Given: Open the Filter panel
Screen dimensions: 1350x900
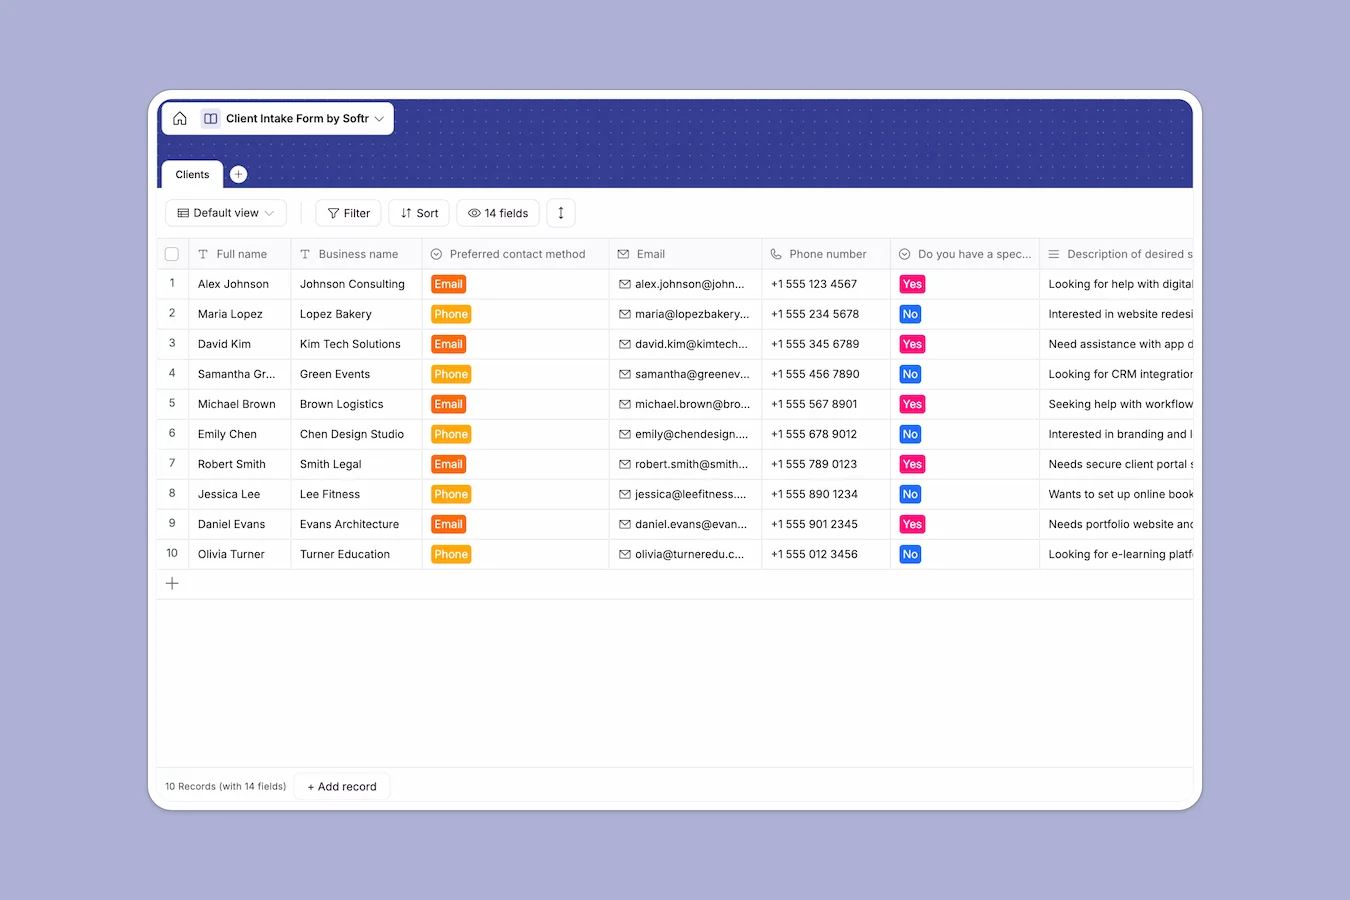Looking at the screenshot, I should pyautogui.click(x=348, y=213).
